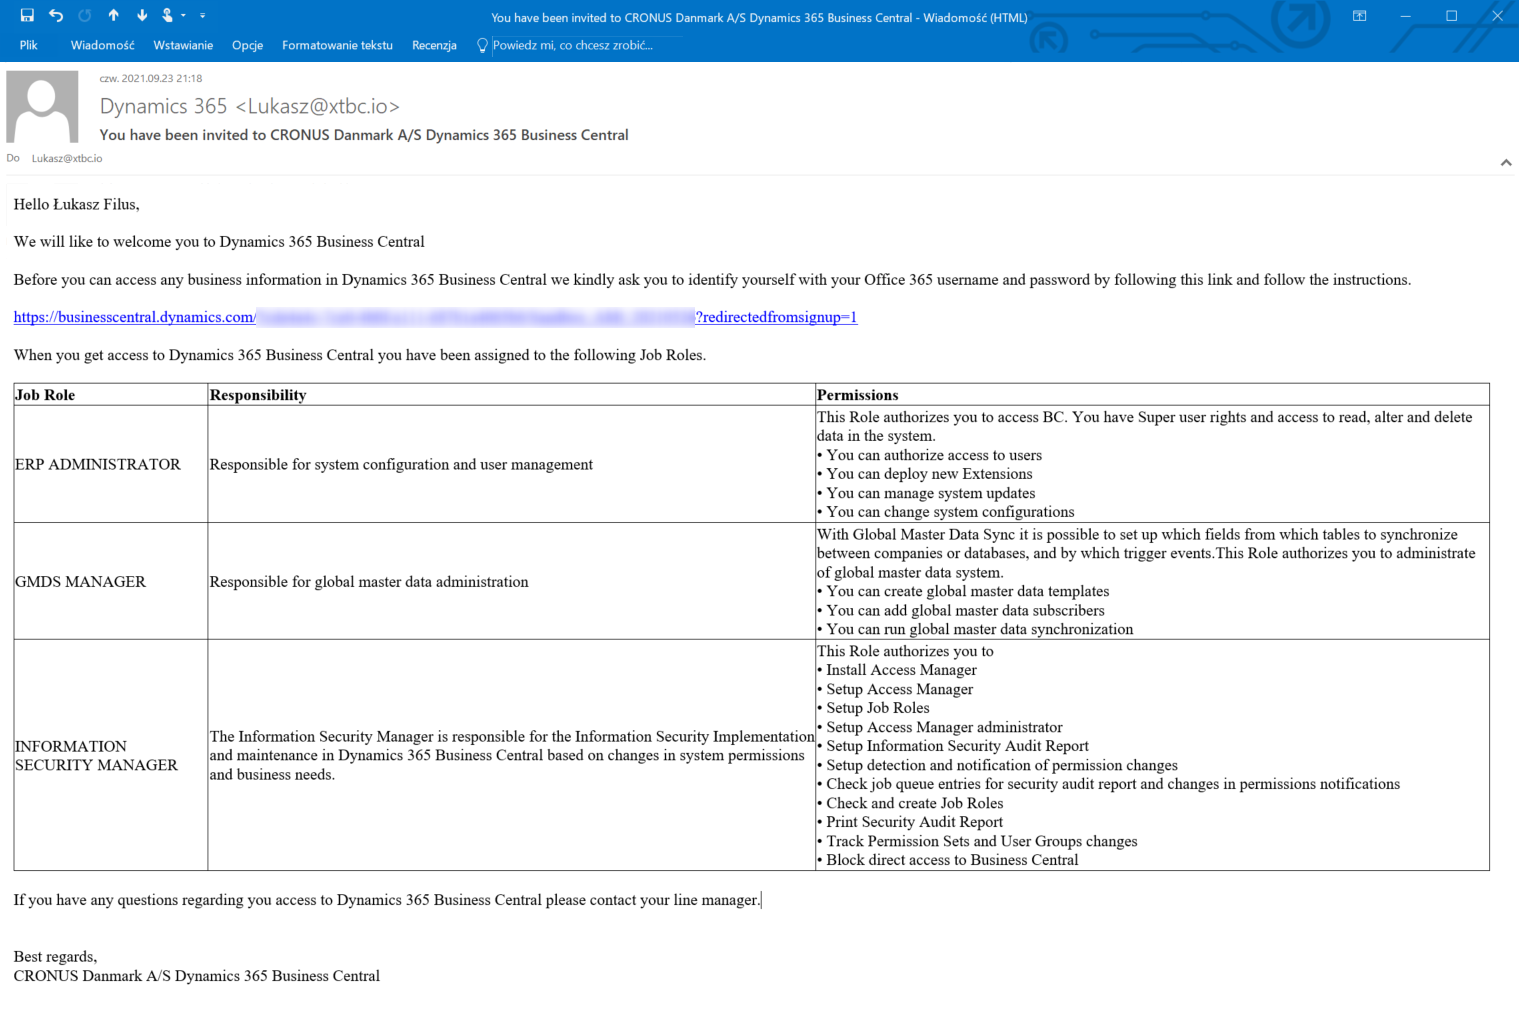Screen dimensions: 1519x1017
Task: Switch to the Wstawianie tab
Action: [x=183, y=45]
